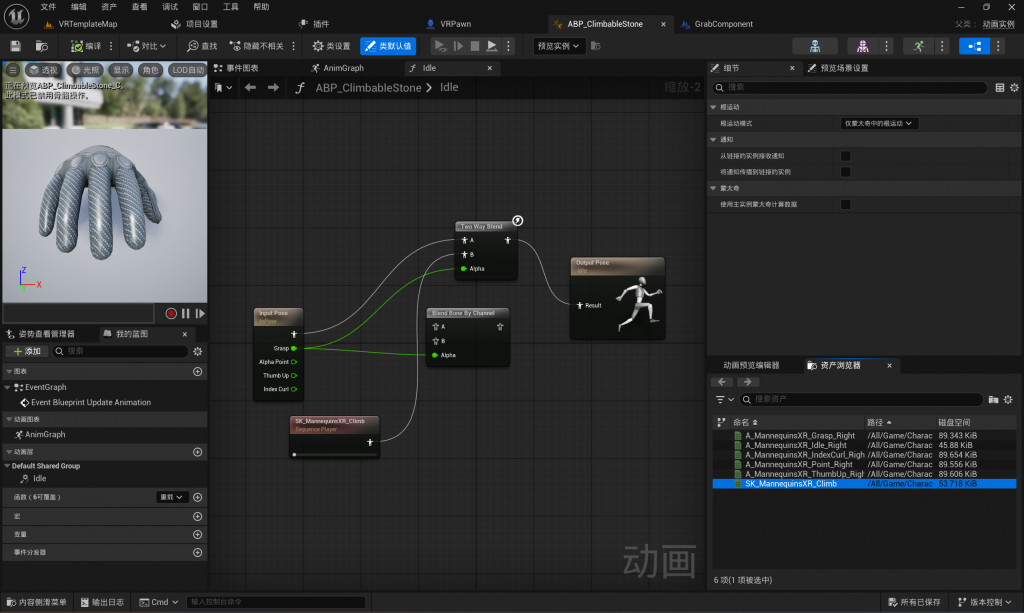Open the 窗口 menu
The width and height of the screenshot is (1024, 613).
pyautogui.click(x=200, y=7)
